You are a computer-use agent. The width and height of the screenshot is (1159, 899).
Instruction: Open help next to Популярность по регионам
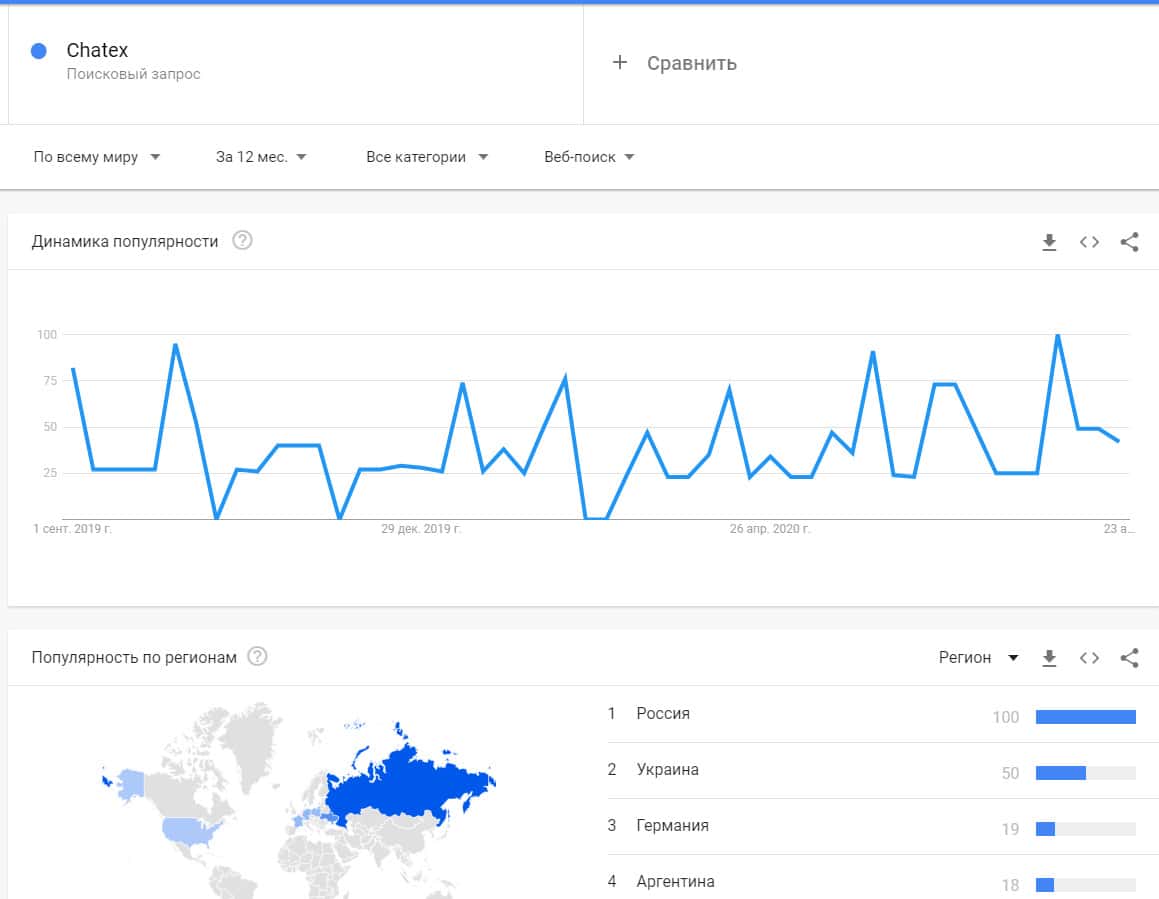(258, 657)
